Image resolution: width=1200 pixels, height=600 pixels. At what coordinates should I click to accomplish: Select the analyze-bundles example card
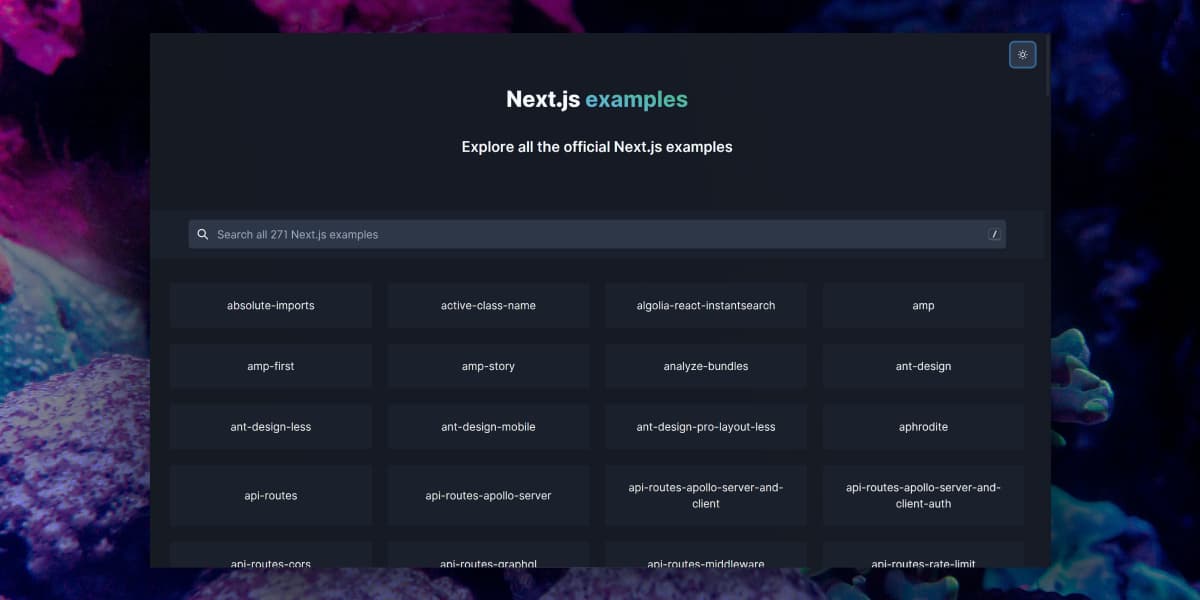(x=706, y=366)
